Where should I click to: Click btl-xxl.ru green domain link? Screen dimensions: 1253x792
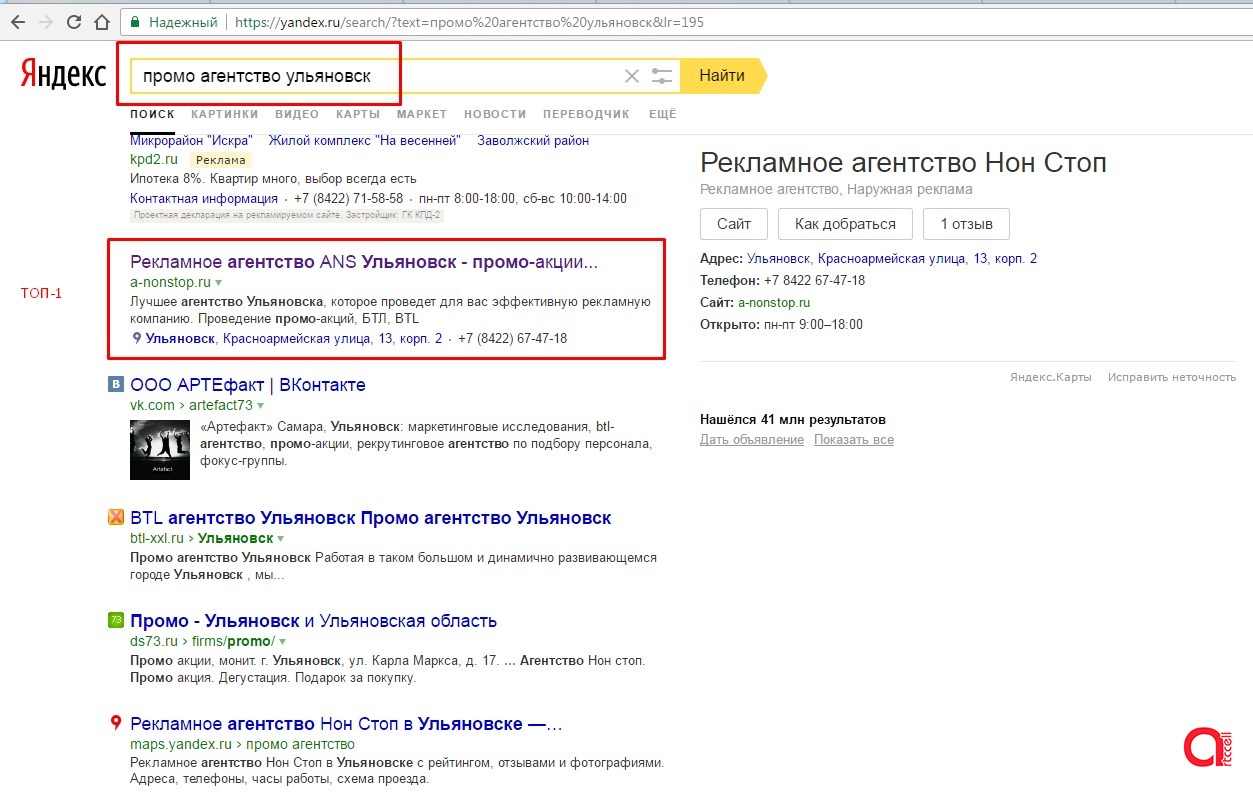(x=157, y=539)
